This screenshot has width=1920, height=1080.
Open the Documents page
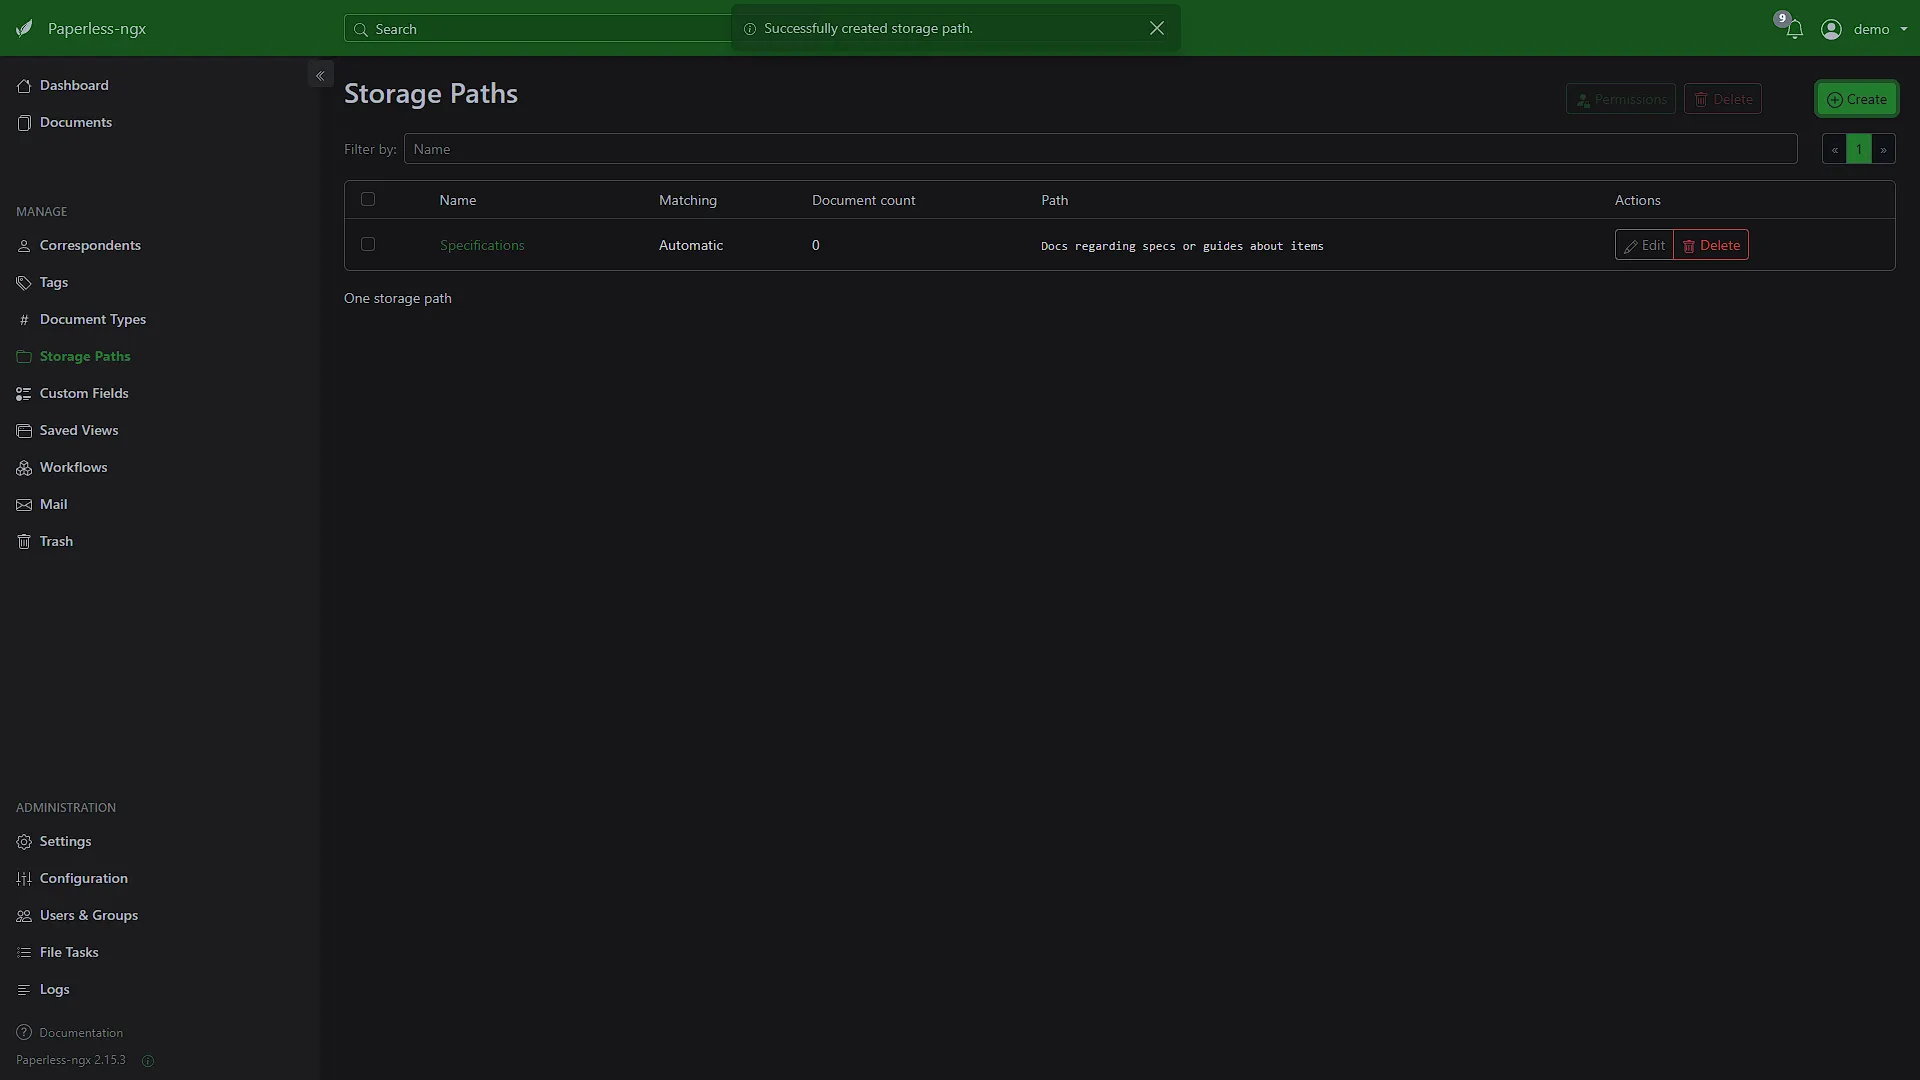click(76, 122)
